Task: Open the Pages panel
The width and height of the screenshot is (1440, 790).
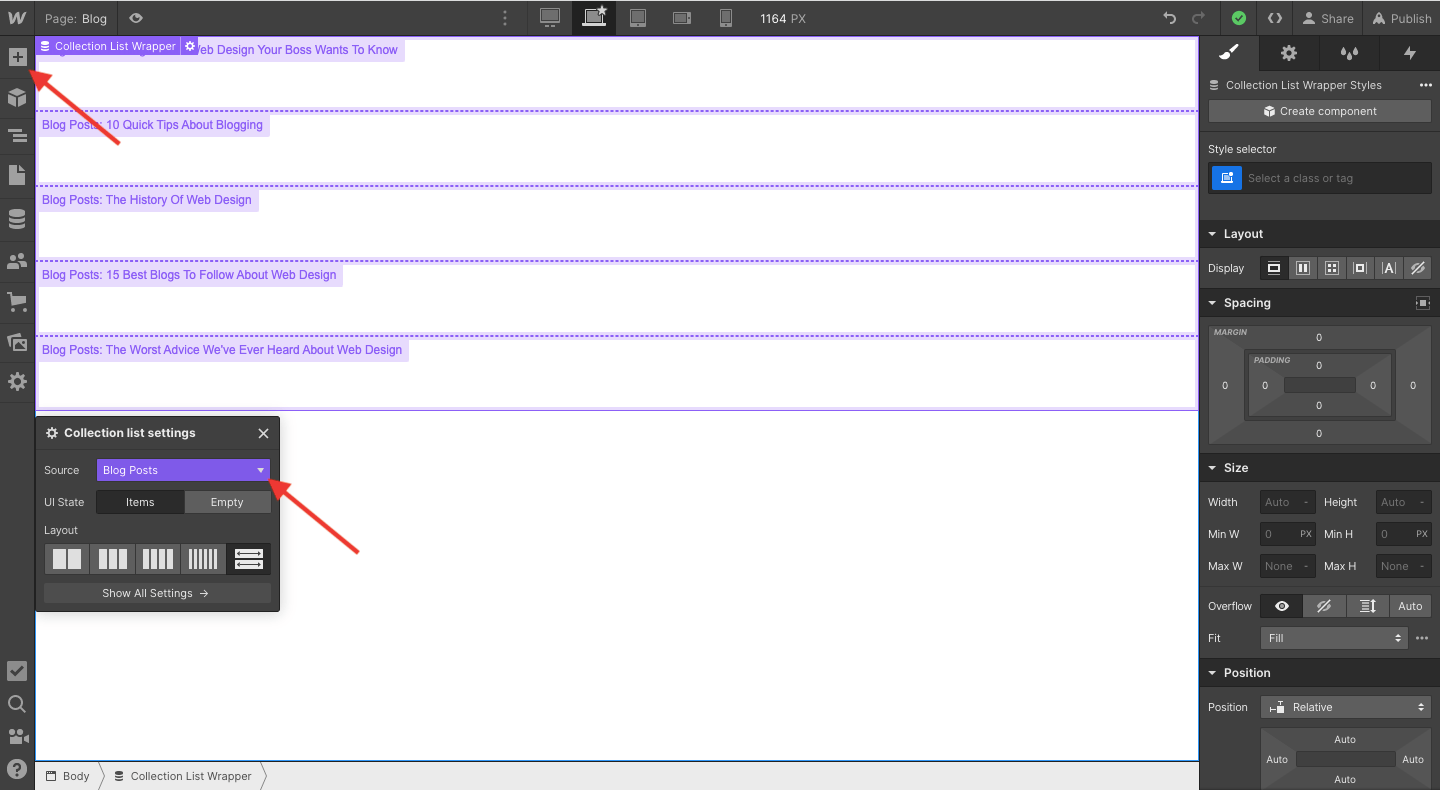Action: click(17, 174)
